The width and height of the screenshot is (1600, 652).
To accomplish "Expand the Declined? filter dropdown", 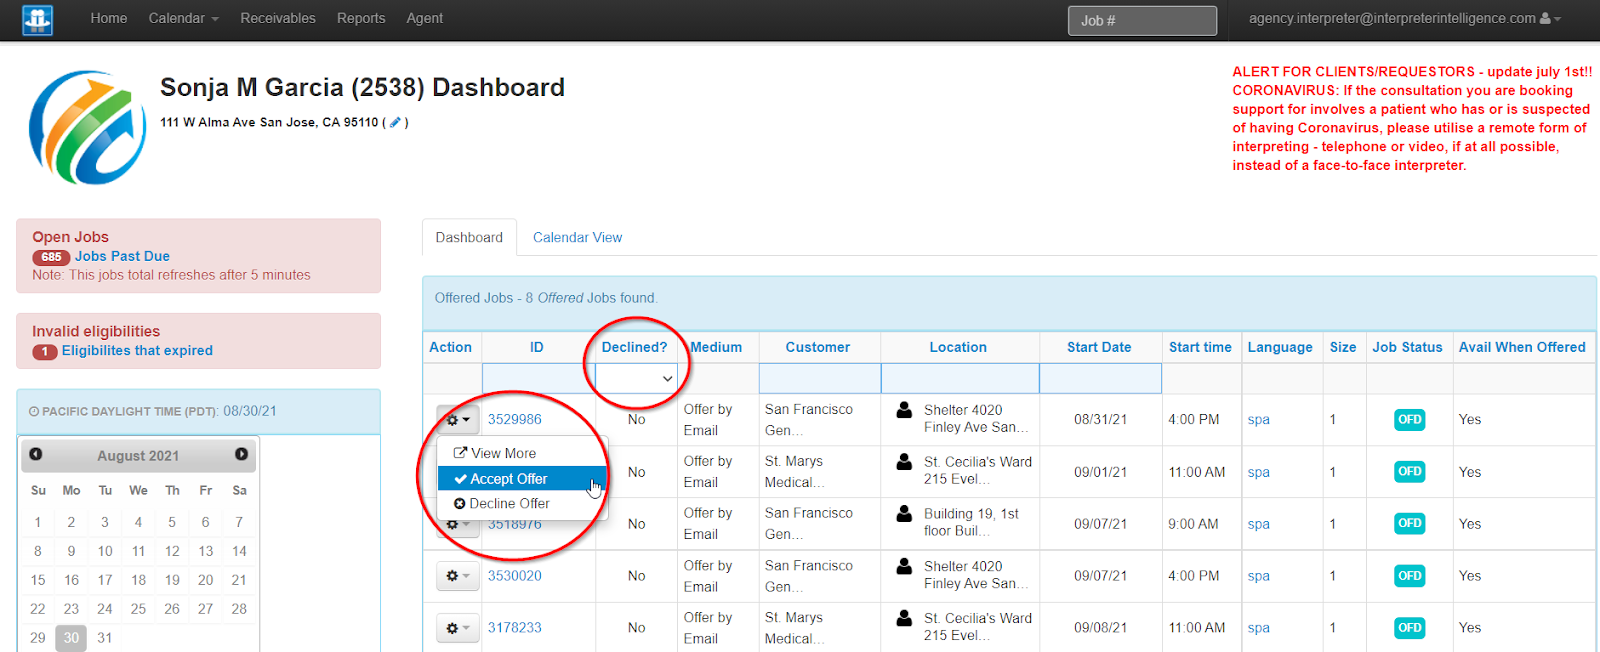I will 636,378.
